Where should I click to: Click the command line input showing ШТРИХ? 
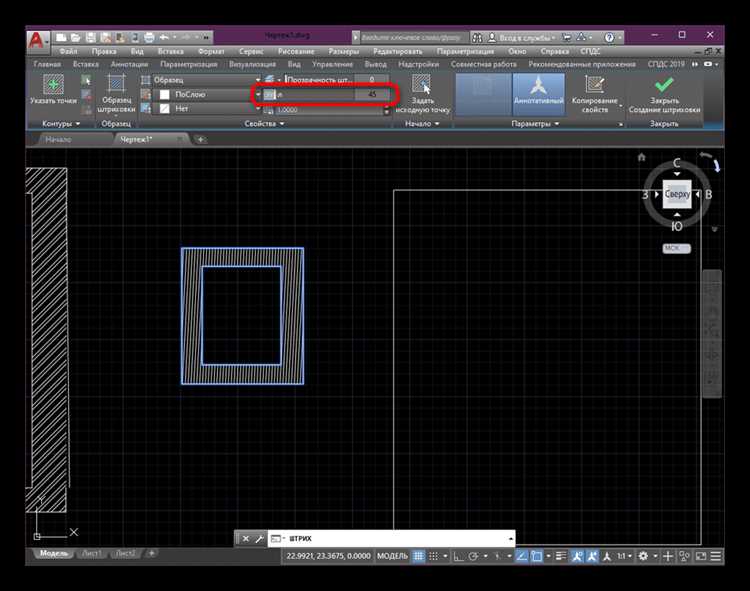coord(391,539)
